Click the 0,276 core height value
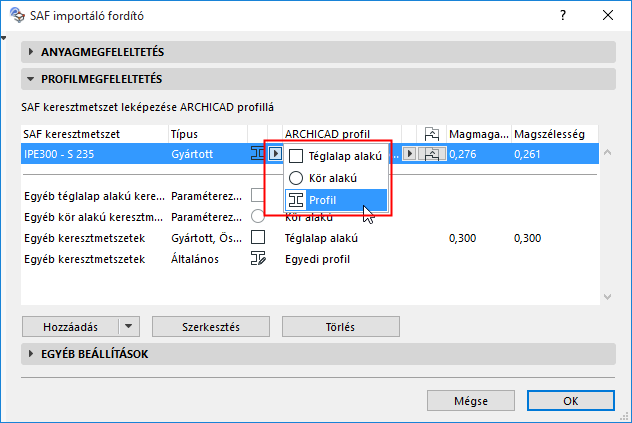The height and width of the screenshot is (423, 632). click(463, 154)
